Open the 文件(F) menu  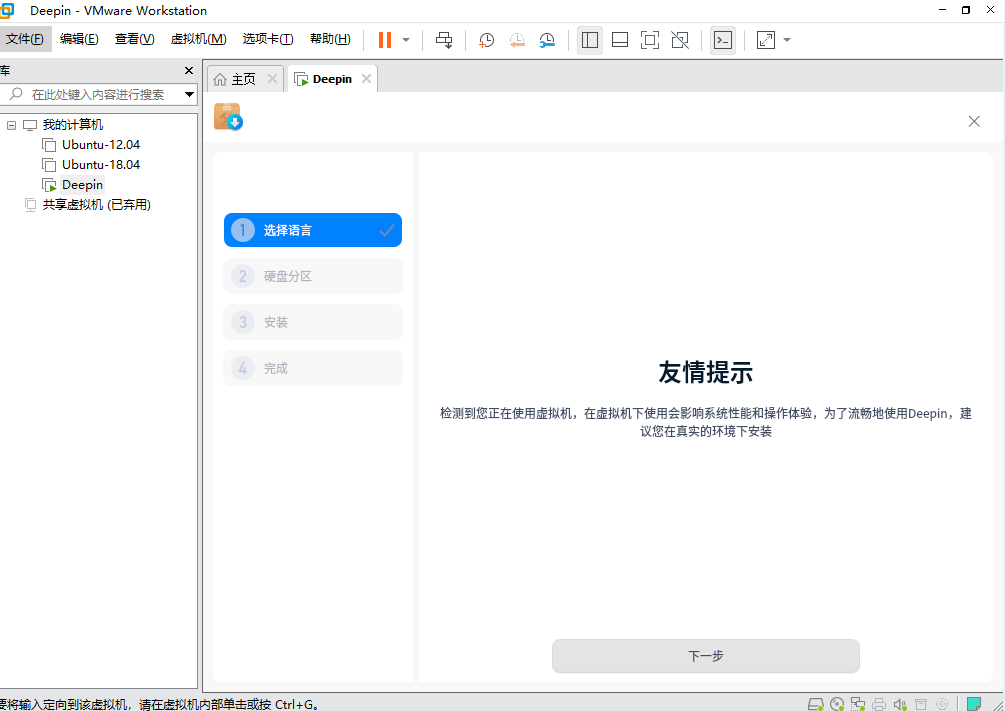coord(25,39)
